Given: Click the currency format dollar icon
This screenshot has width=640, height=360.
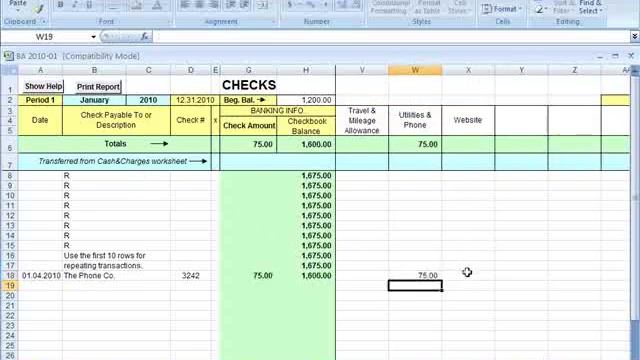Looking at the screenshot, I should click(290, 4).
